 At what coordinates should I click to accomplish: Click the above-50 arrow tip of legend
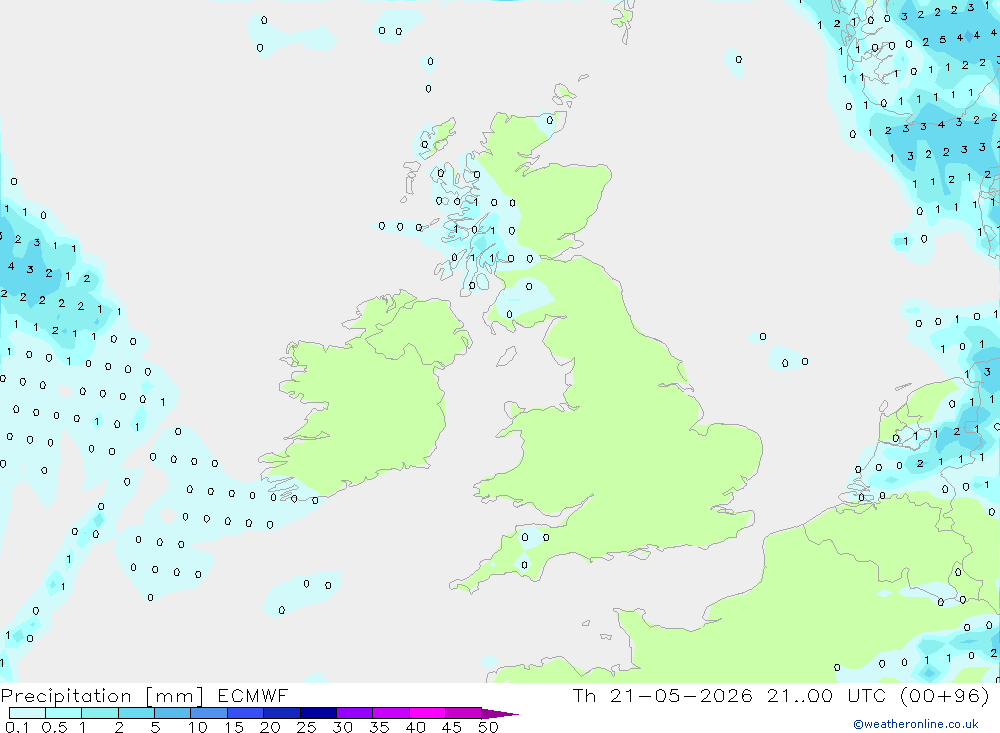pyautogui.click(x=500, y=714)
